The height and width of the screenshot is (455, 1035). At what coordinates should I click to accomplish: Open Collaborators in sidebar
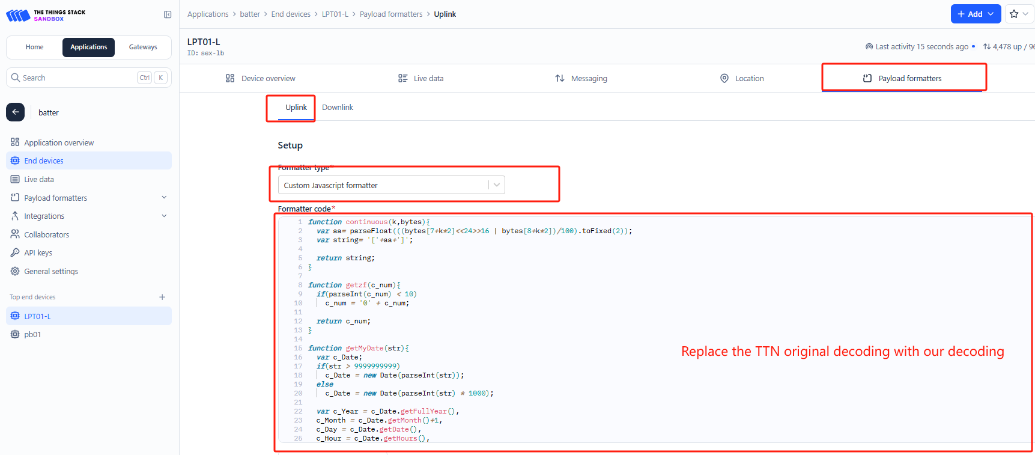pyautogui.click(x=89, y=234)
